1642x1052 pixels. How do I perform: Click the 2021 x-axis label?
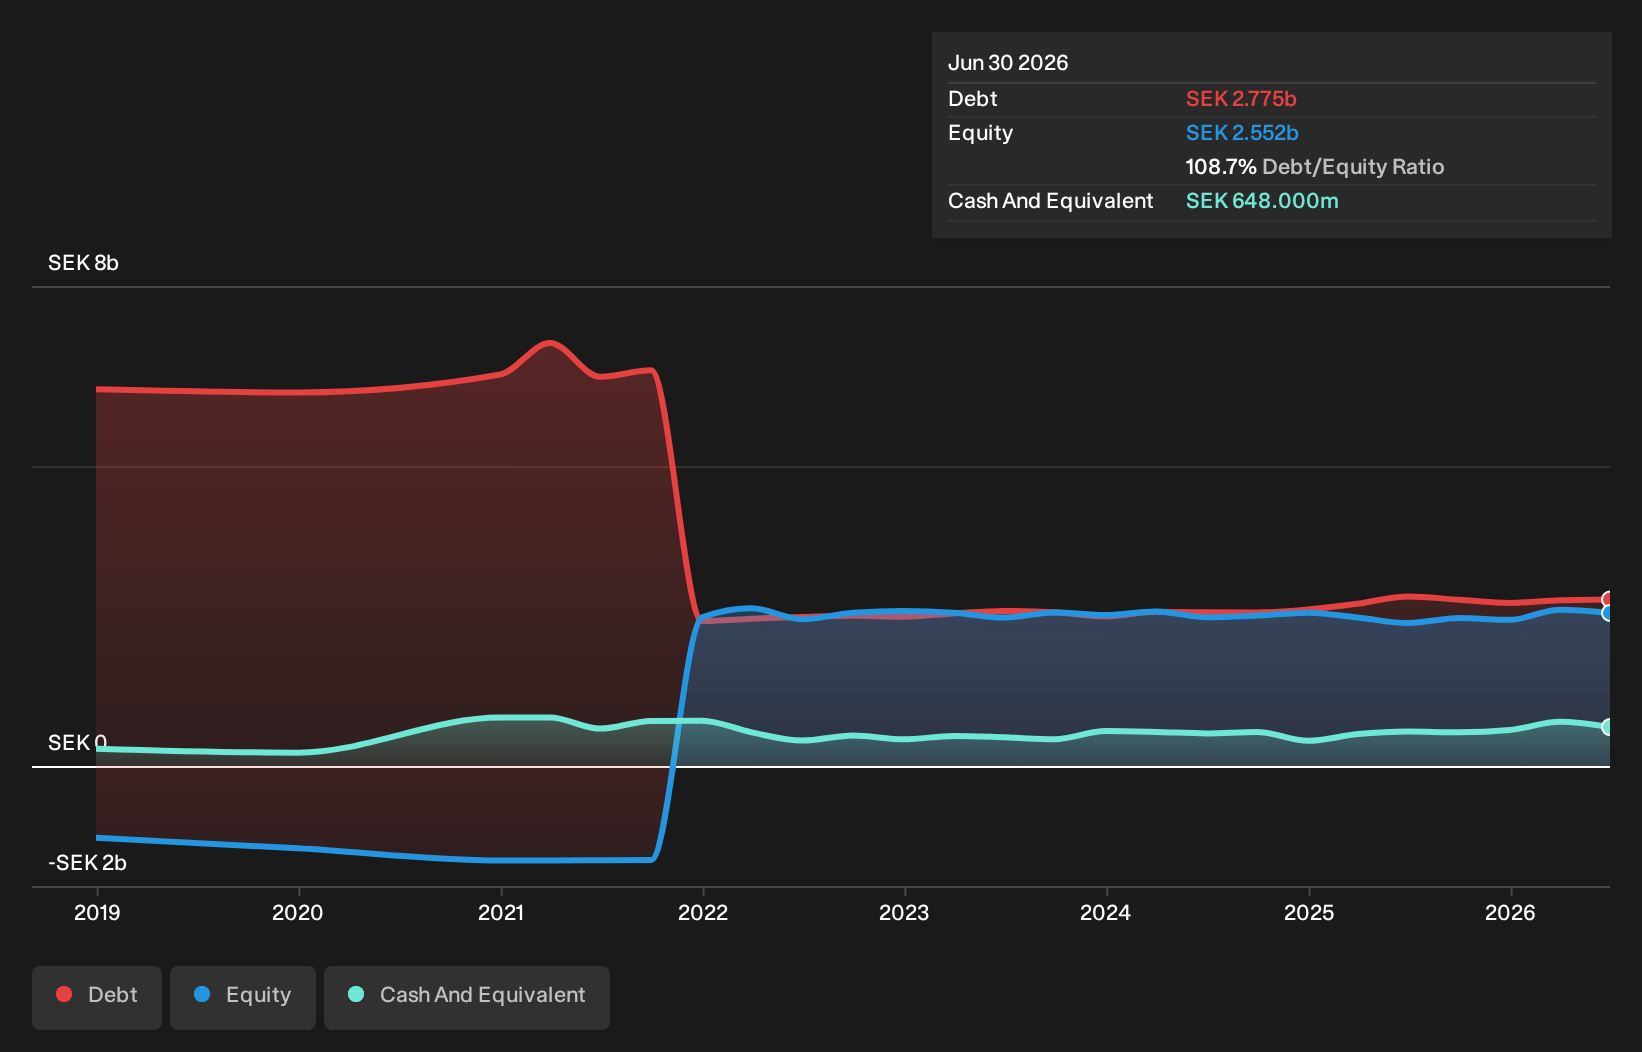coord(501,913)
